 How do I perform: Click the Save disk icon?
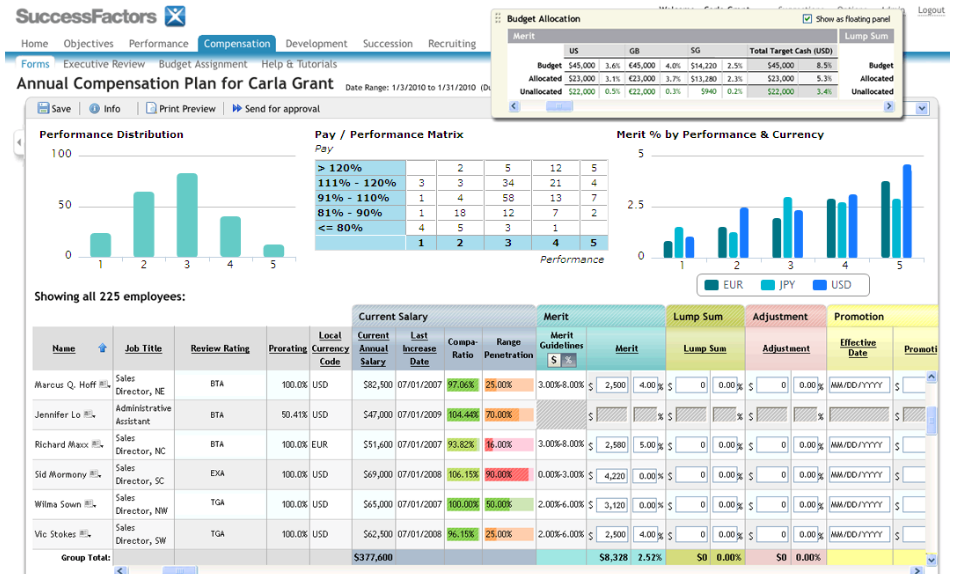click(x=44, y=109)
